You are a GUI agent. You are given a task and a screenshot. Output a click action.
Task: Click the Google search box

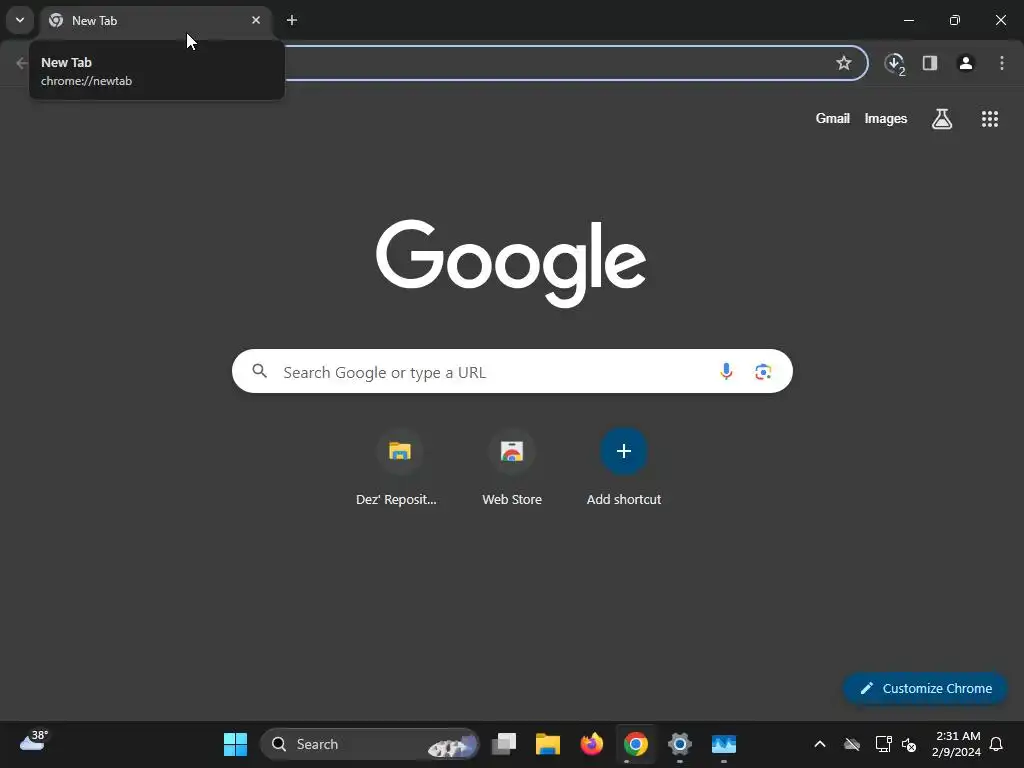(x=512, y=372)
